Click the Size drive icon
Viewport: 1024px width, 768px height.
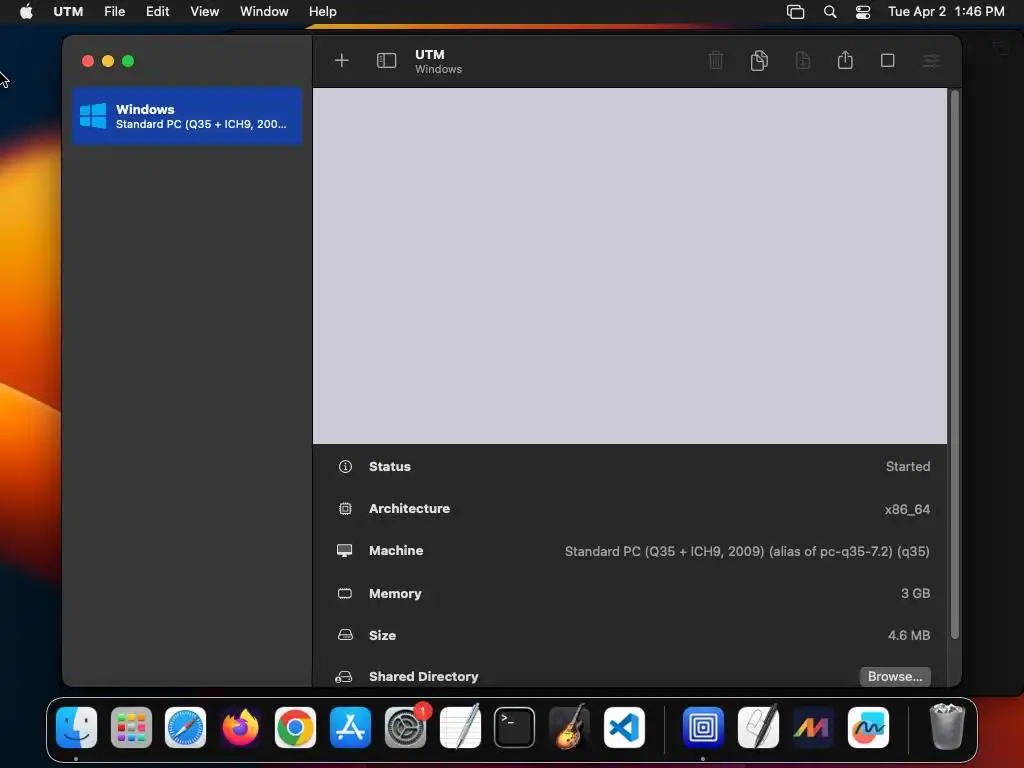tap(345, 635)
